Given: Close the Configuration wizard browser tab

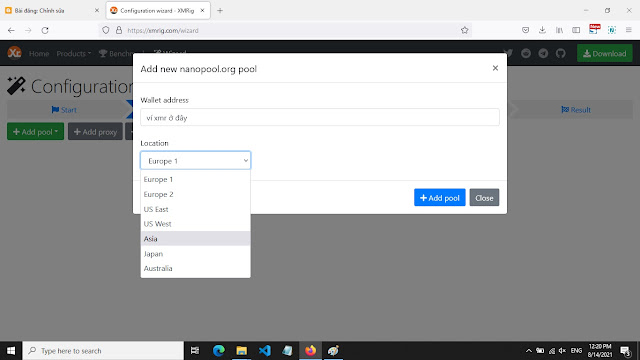Looking at the screenshot, I should 202,11.
